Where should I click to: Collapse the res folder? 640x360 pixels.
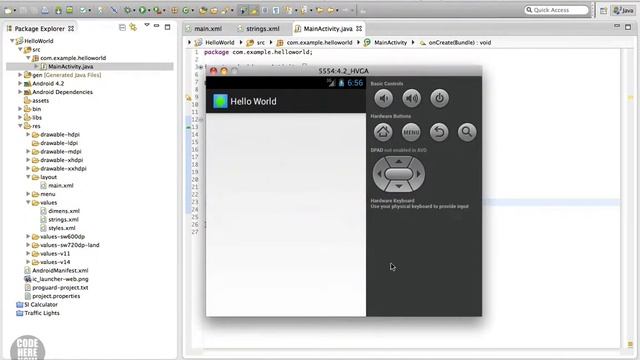click(x=20, y=126)
